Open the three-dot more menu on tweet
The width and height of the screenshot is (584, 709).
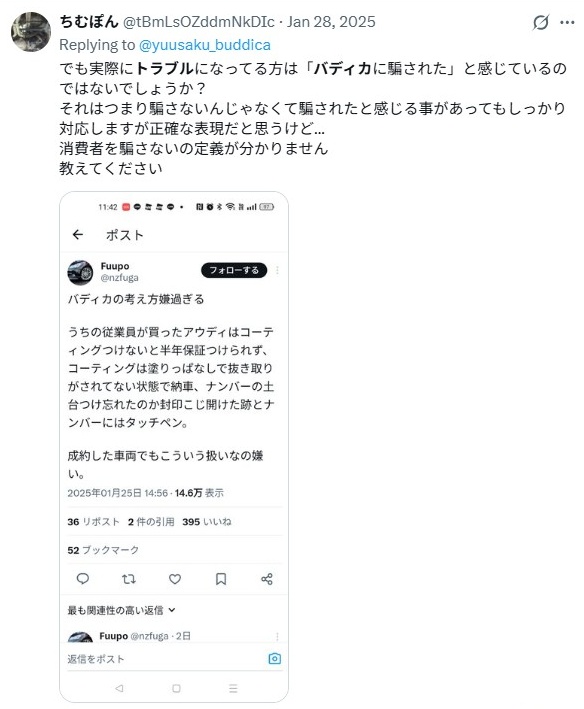(567, 22)
